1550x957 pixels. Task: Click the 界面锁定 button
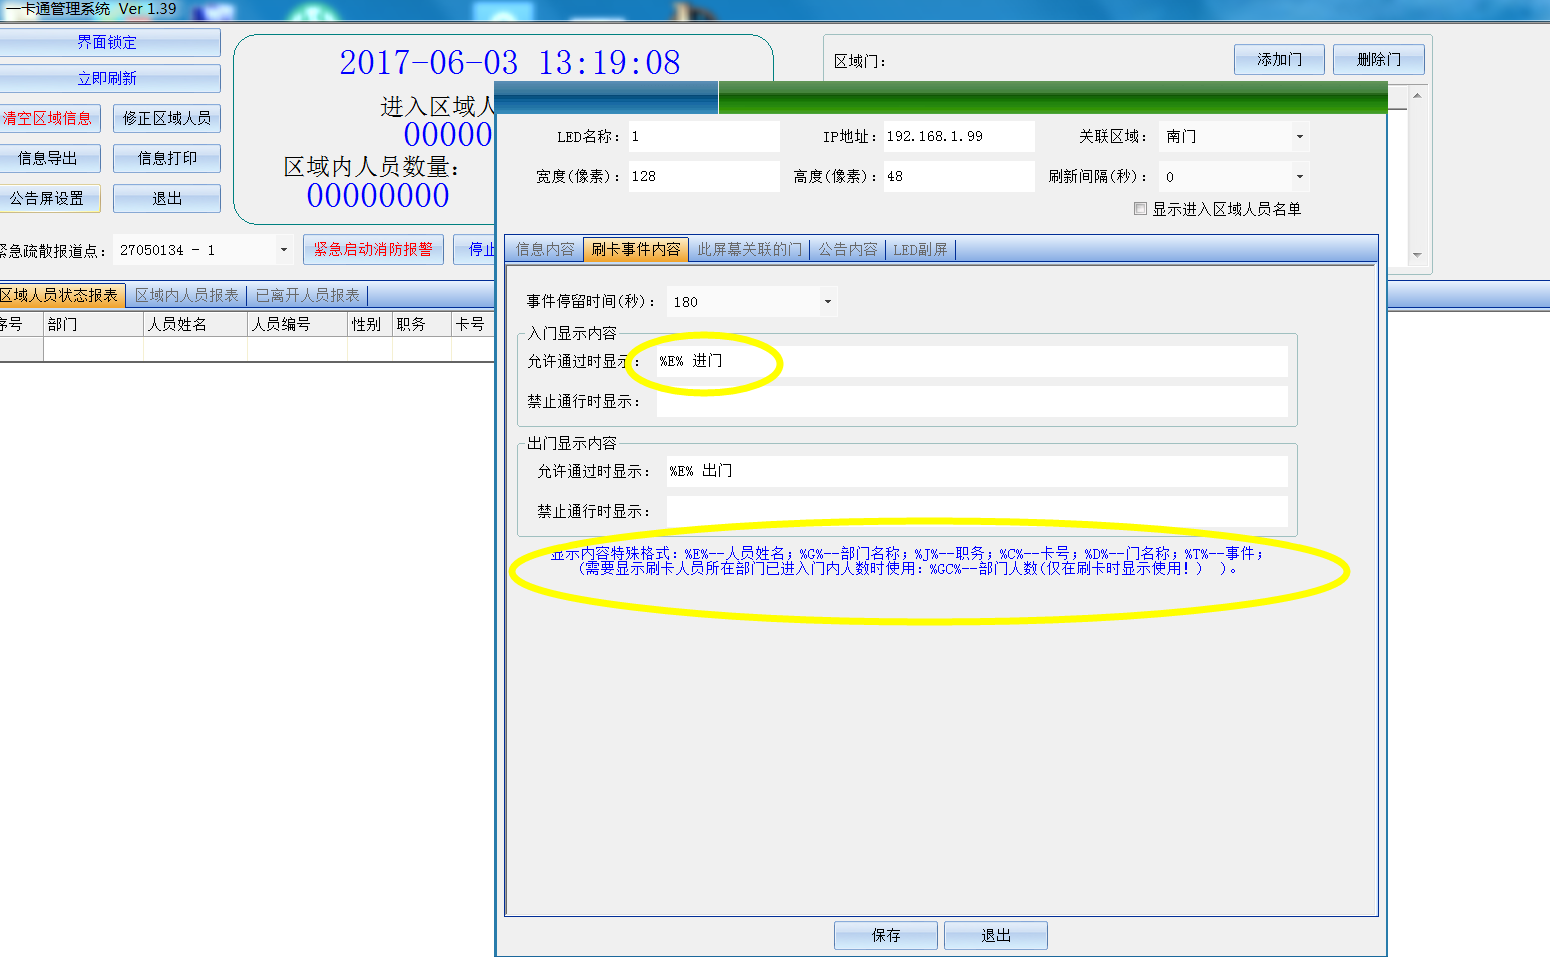[x=108, y=43]
